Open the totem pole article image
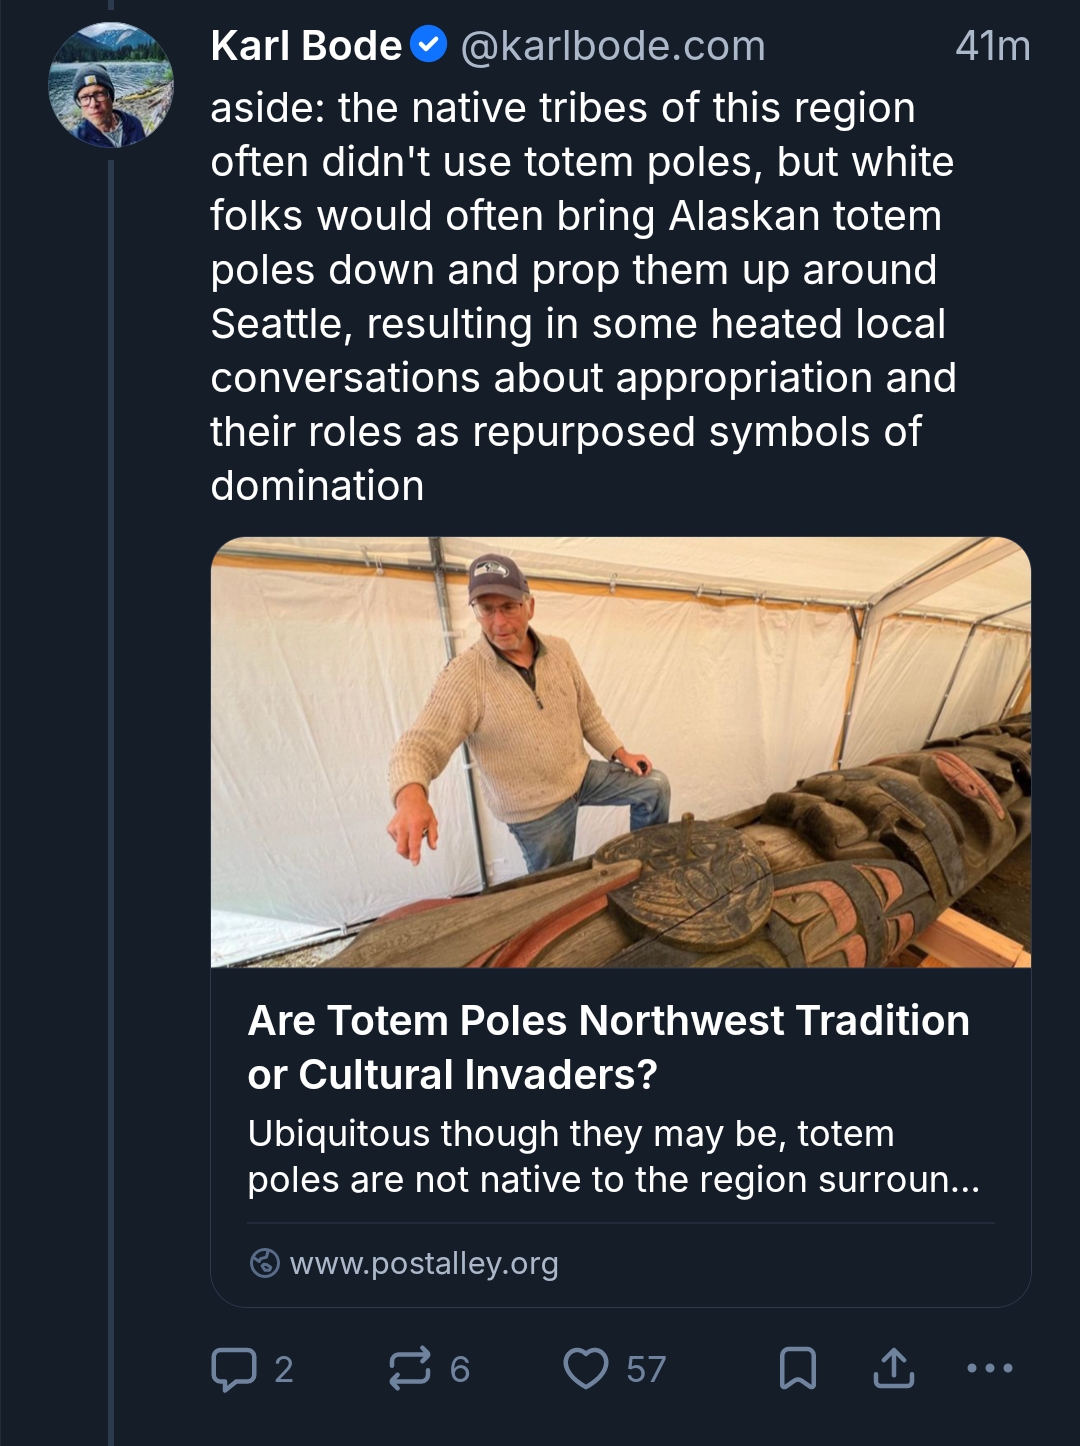1080x1446 pixels. coord(620,752)
